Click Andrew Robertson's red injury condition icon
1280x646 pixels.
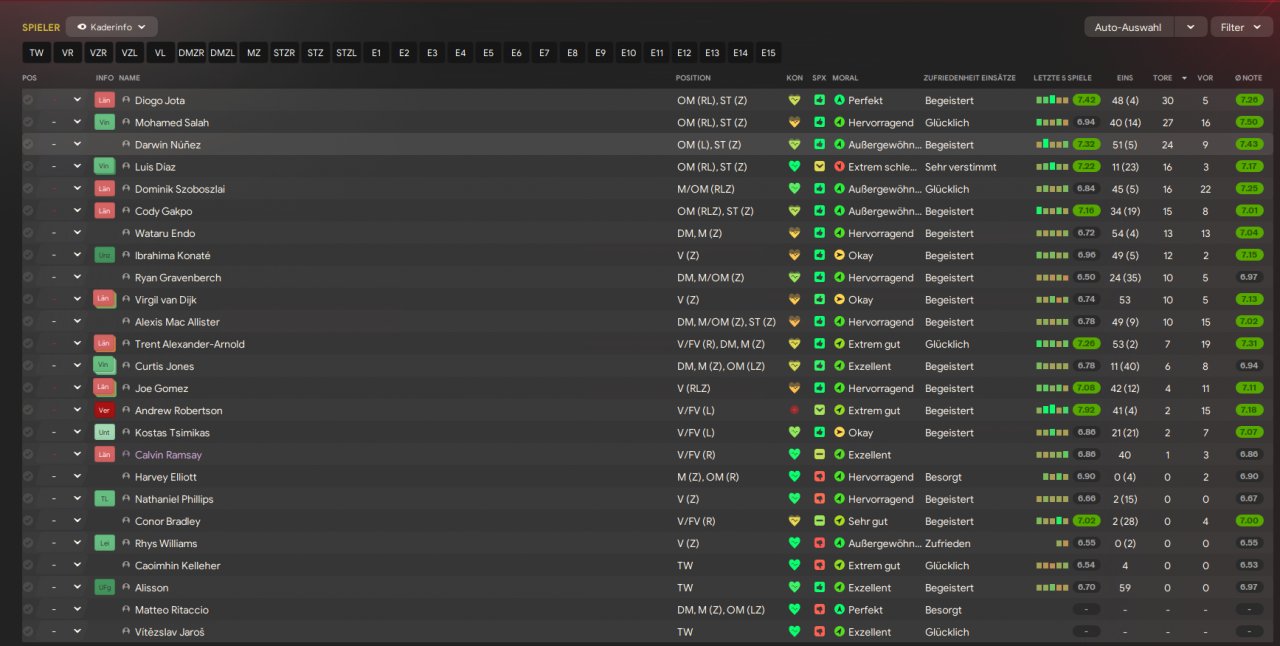[795, 410]
